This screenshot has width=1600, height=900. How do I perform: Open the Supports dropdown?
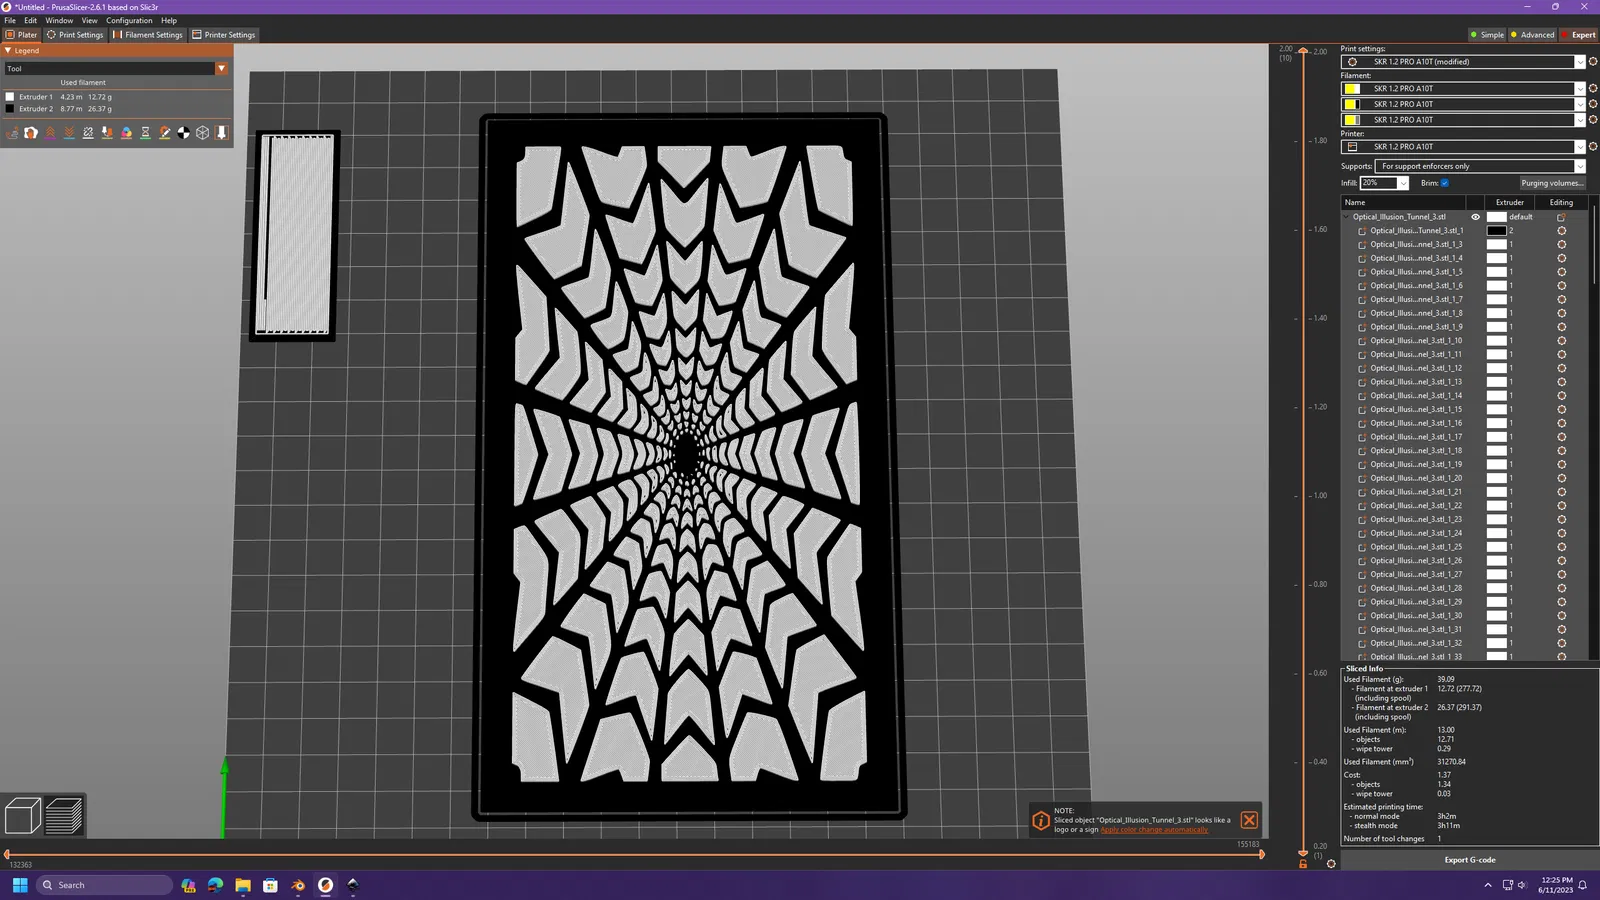pyautogui.click(x=1480, y=166)
